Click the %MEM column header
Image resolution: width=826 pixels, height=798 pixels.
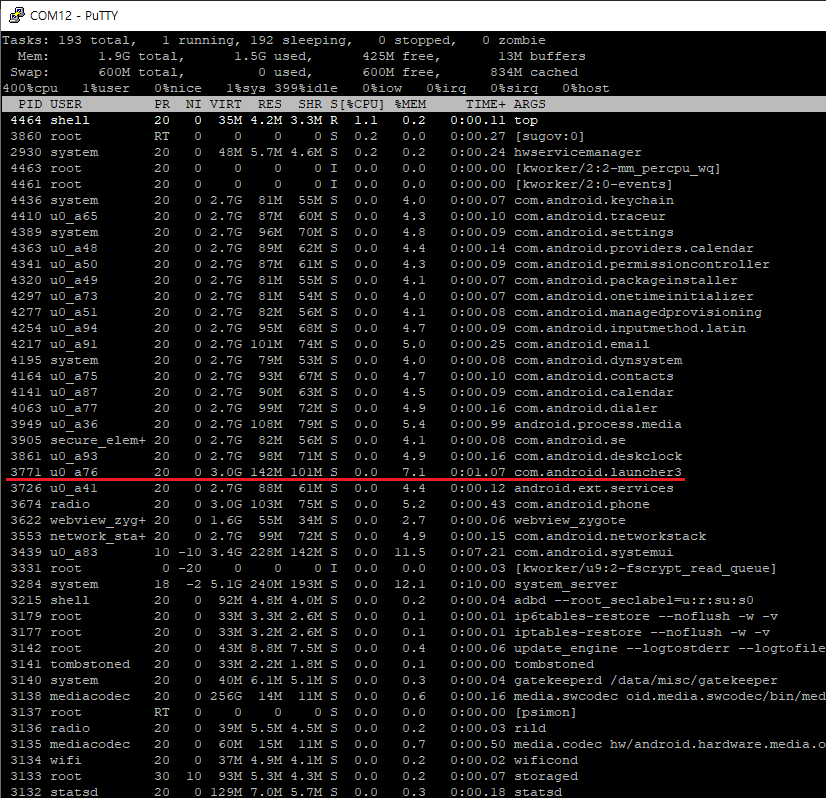point(410,104)
